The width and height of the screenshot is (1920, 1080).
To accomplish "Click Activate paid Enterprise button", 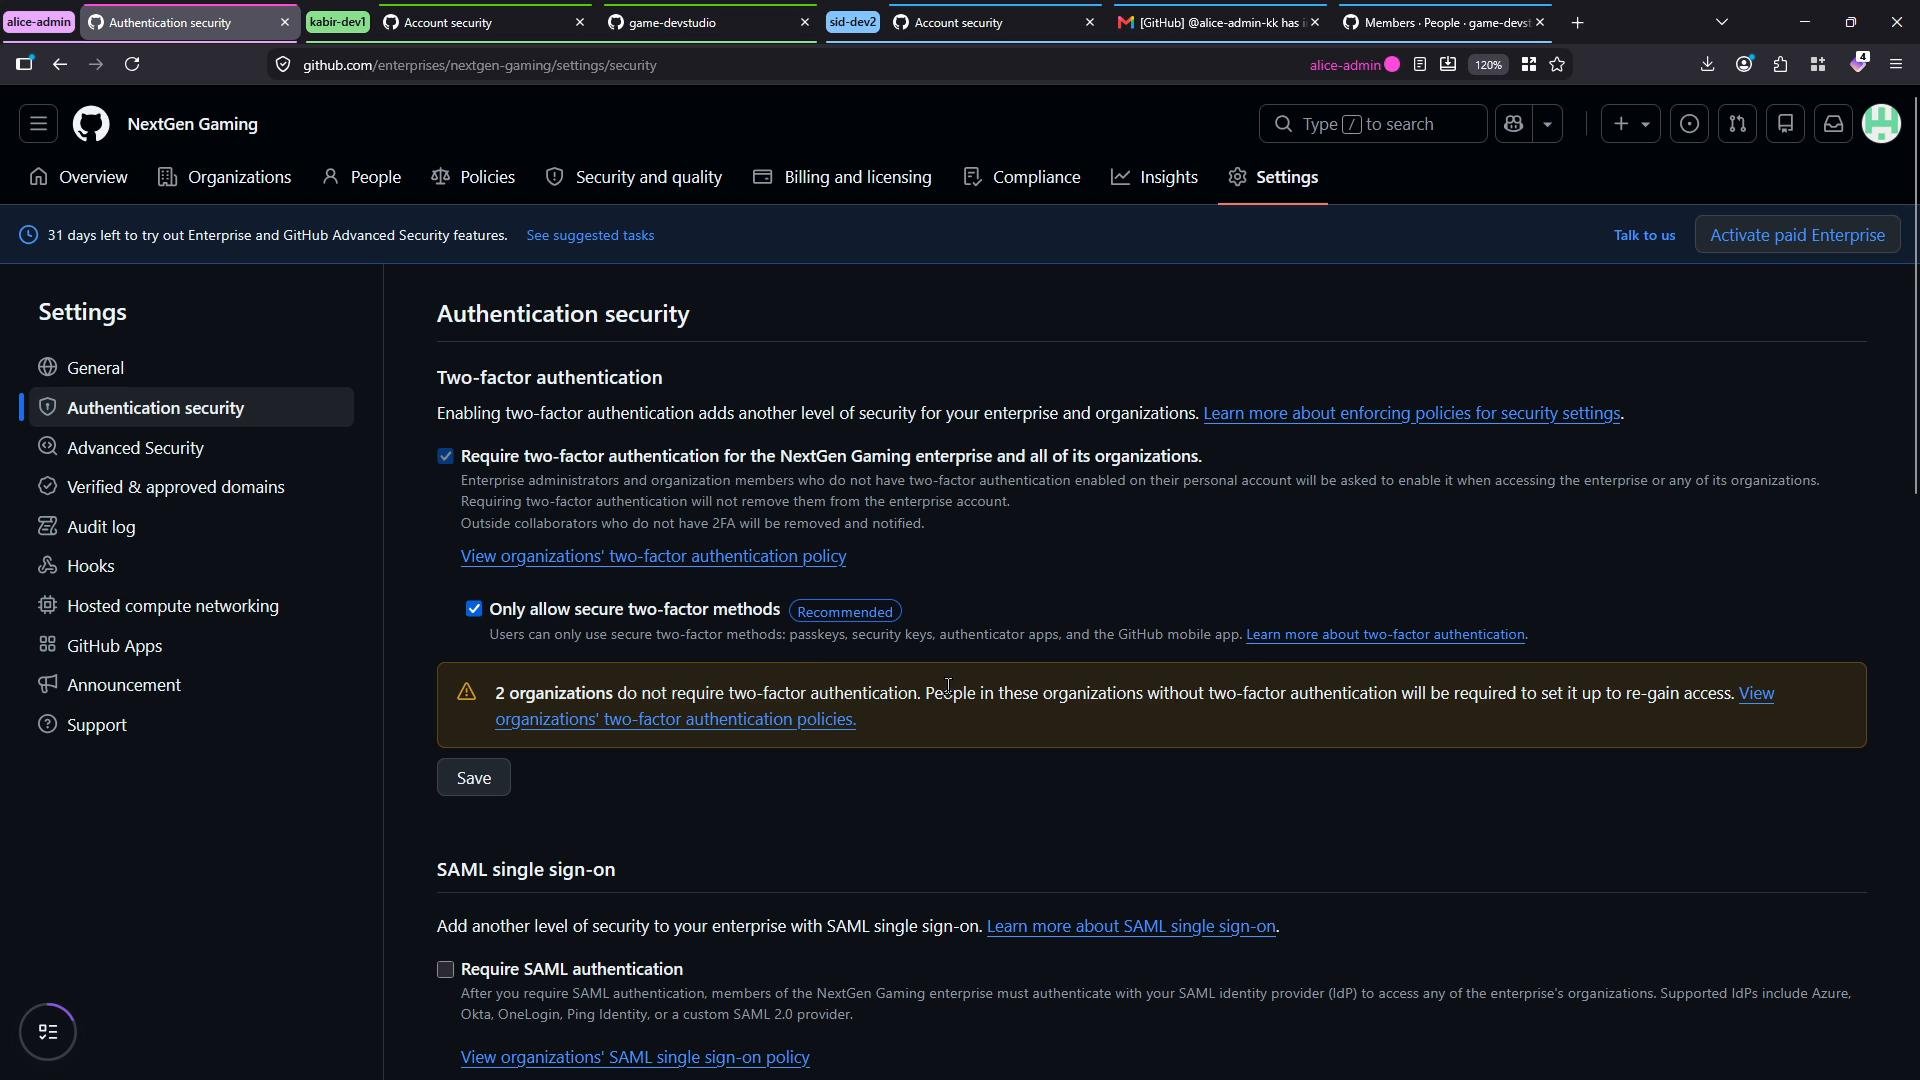I will point(1797,235).
